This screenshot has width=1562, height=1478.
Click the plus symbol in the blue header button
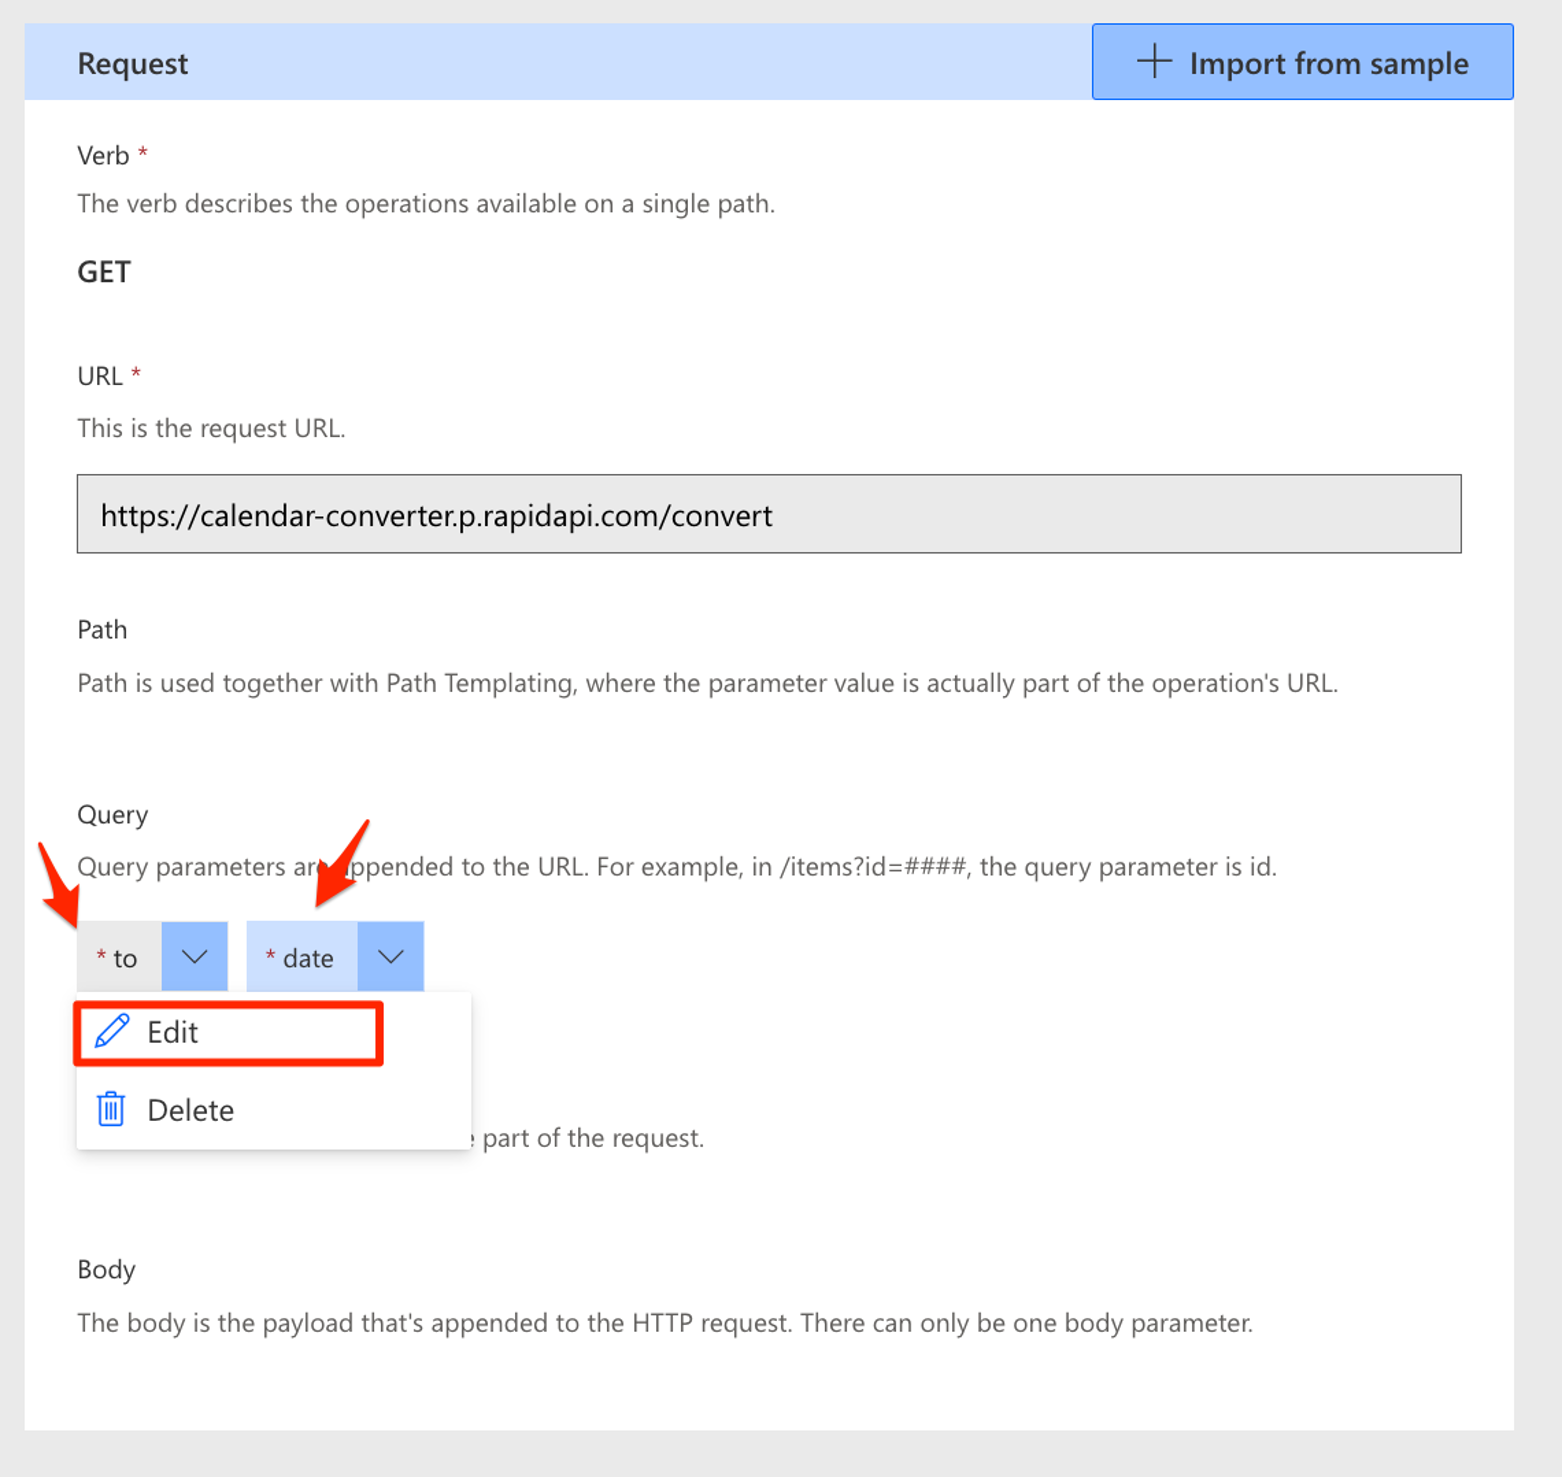(1155, 62)
